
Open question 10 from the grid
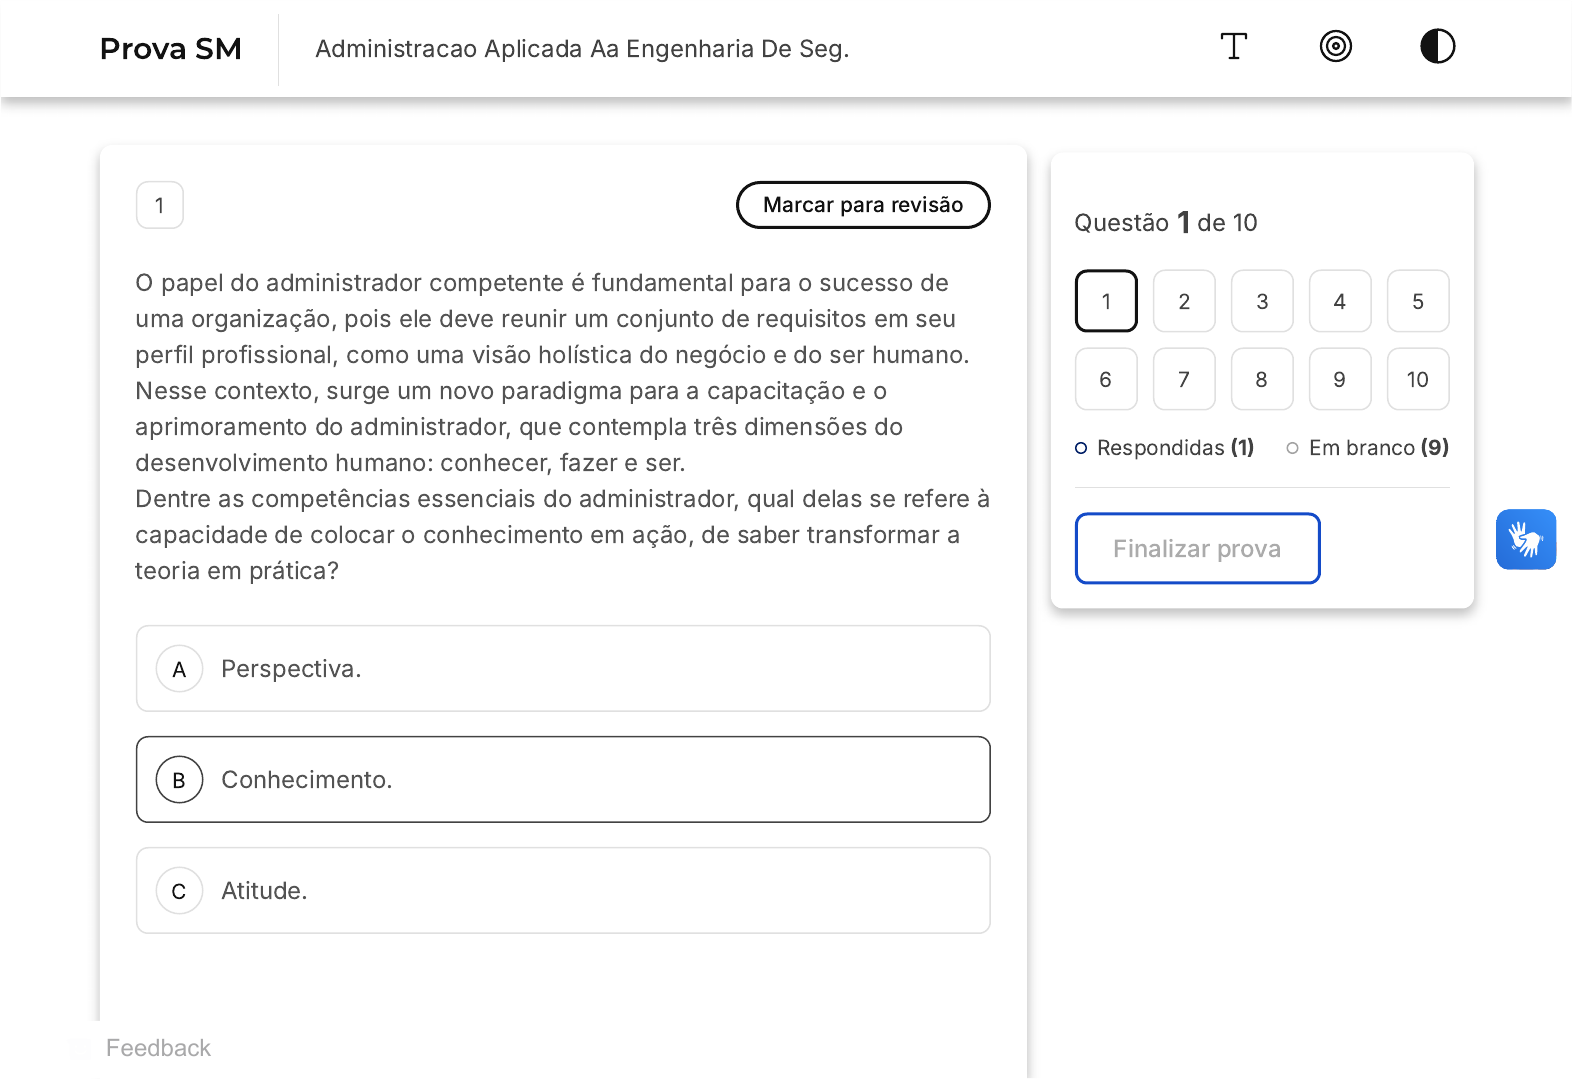click(1418, 379)
